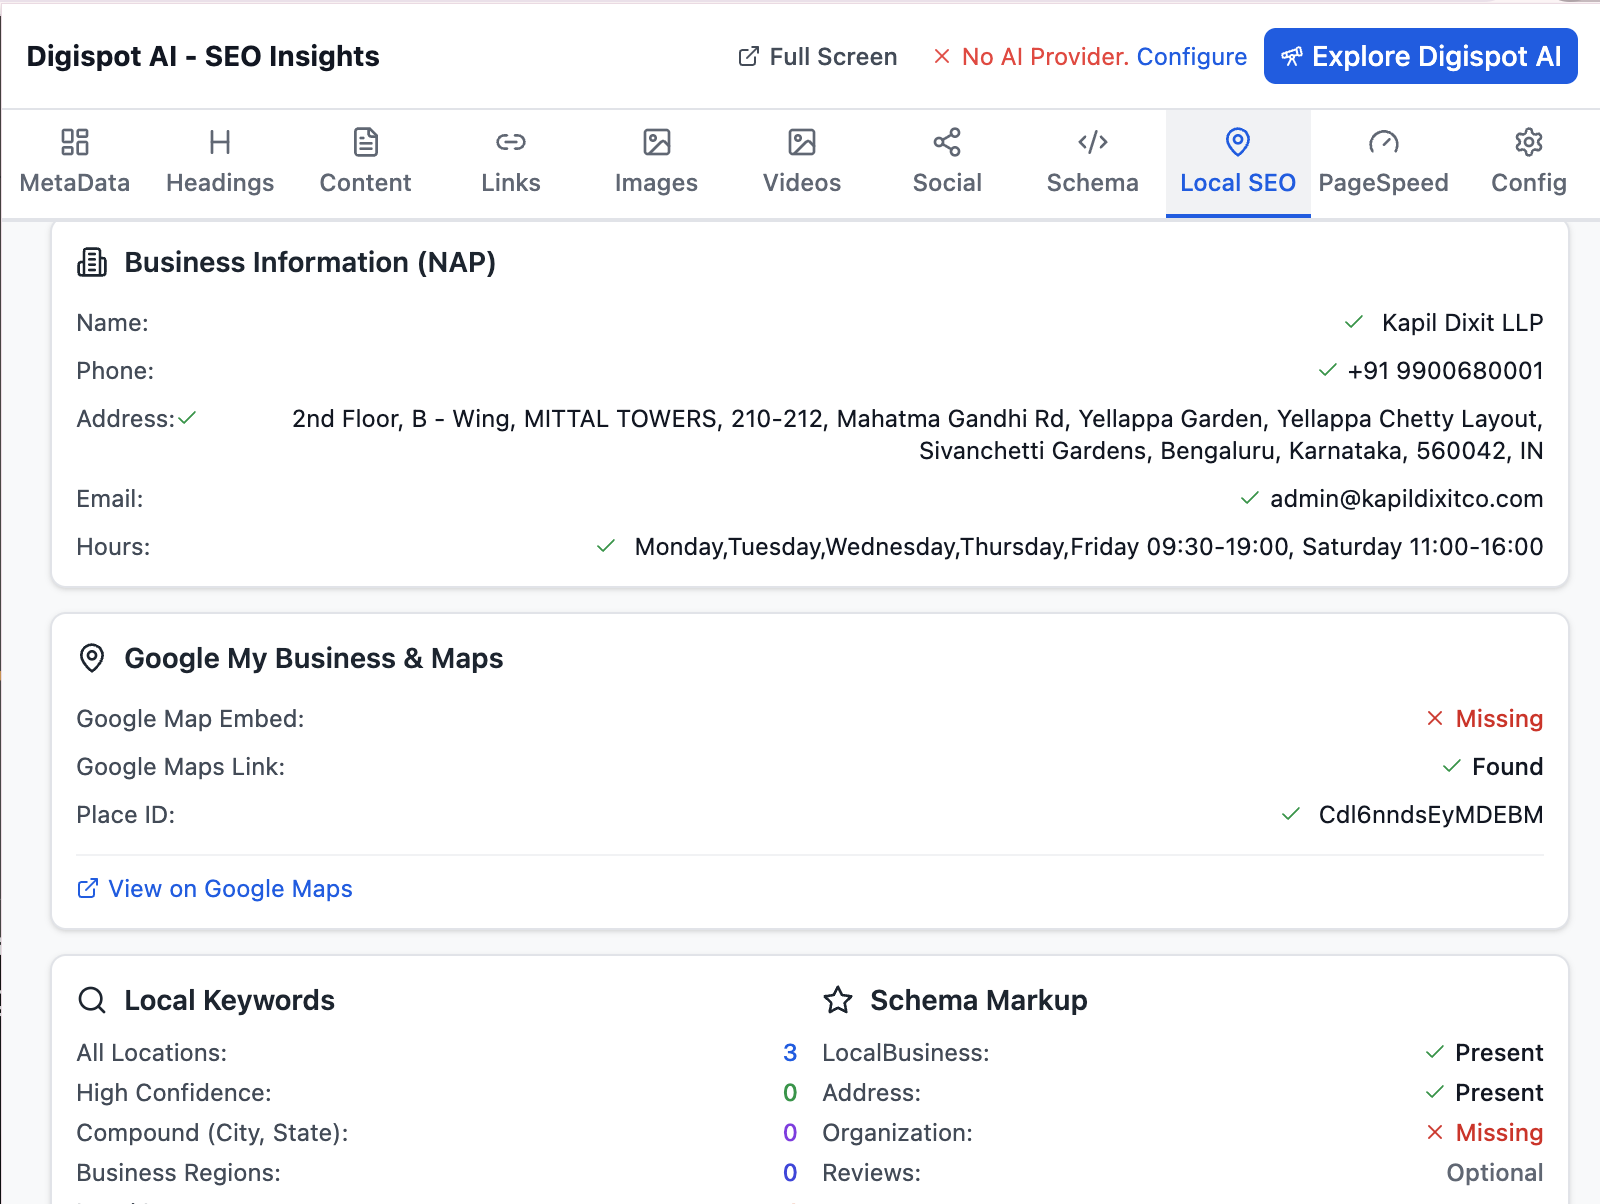Click the Social sharing icon
1600x1204 pixels.
[946, 142]
